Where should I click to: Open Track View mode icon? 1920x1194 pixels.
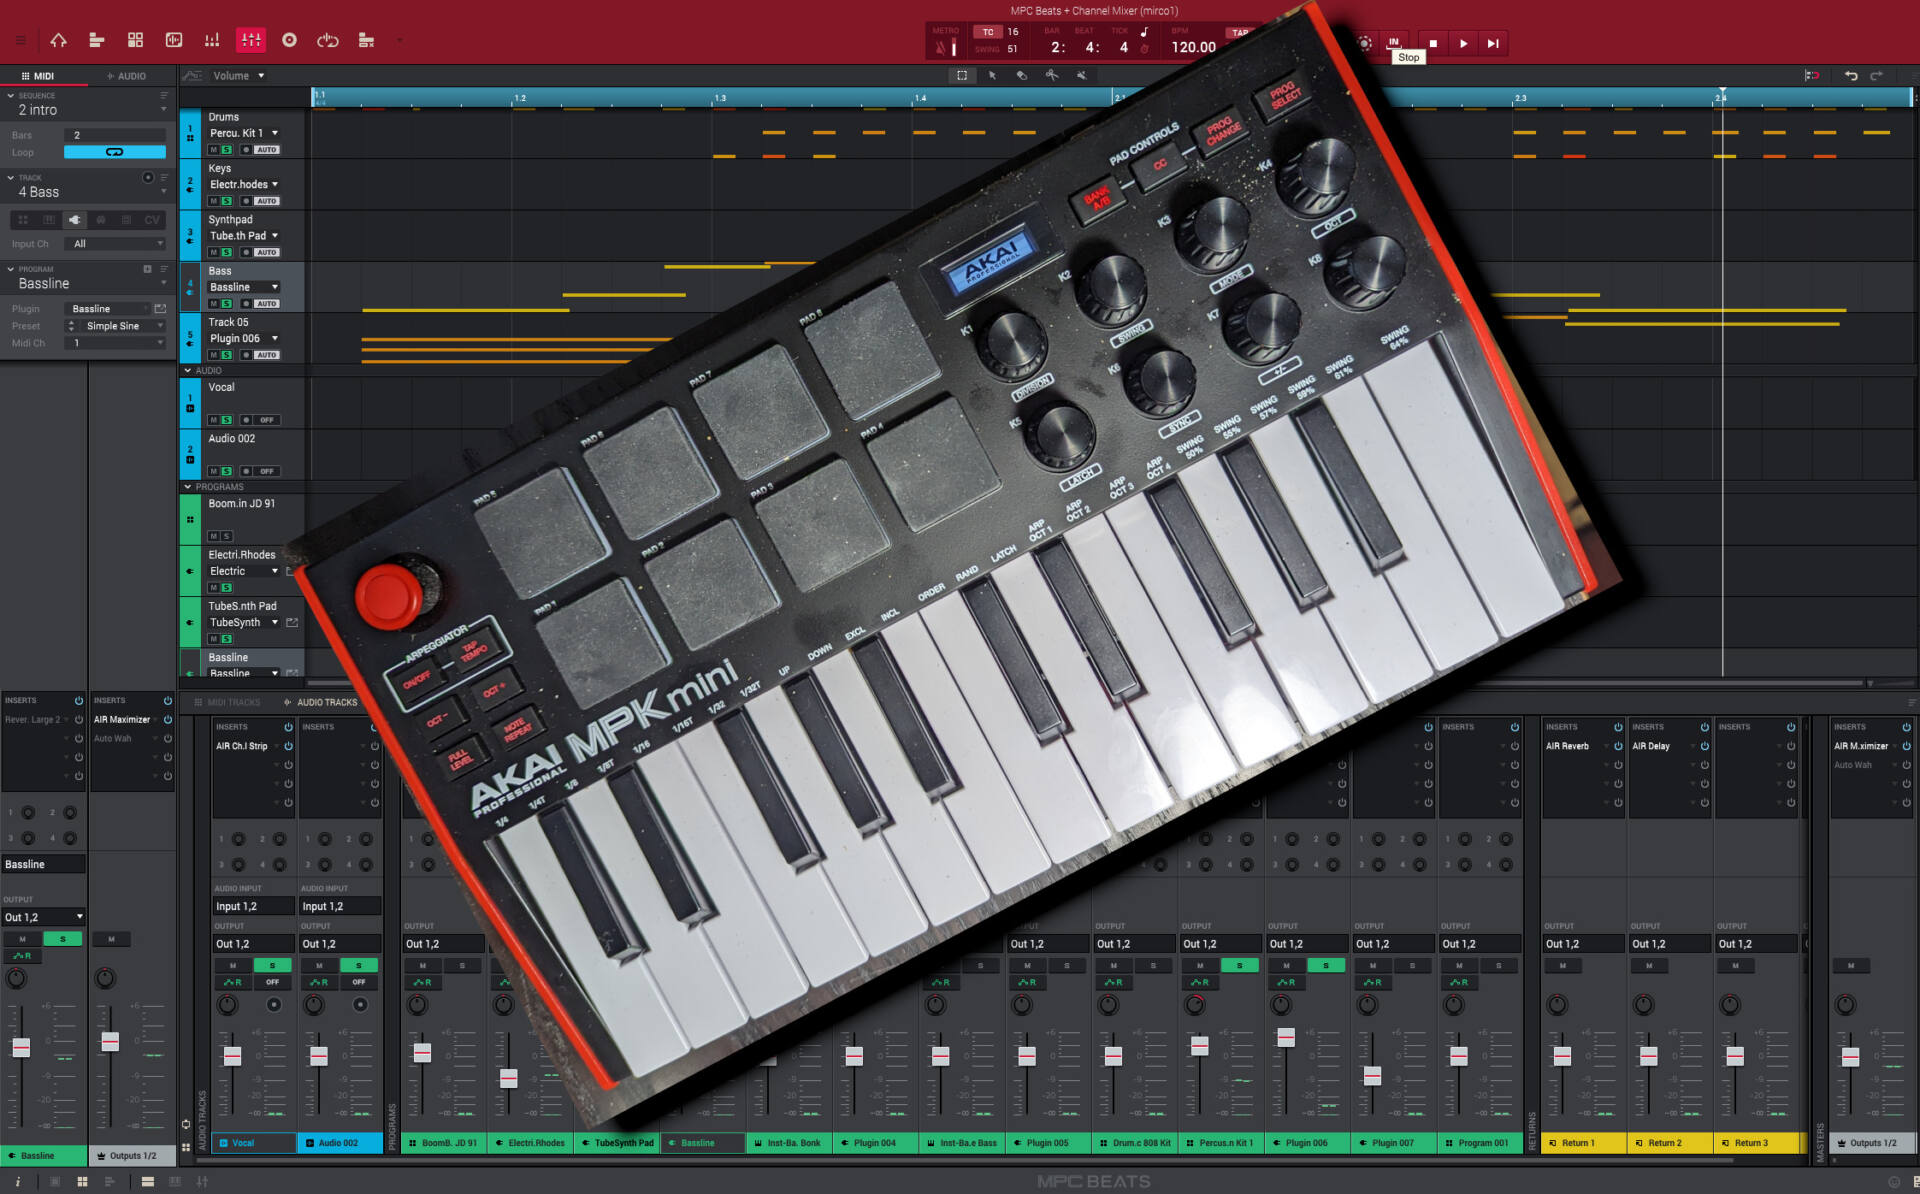97,40
